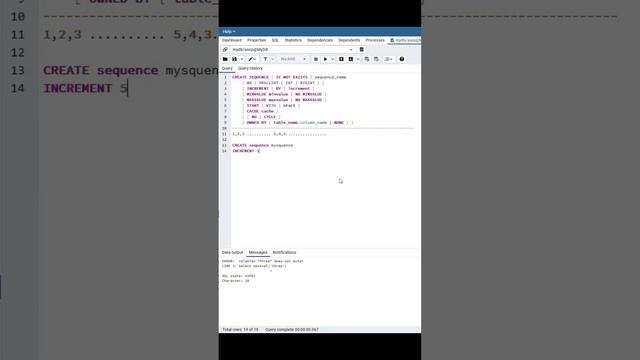This screenshot has height=360, width=640.
Task: Open the Help menu
Action: (x=229, y=31)
